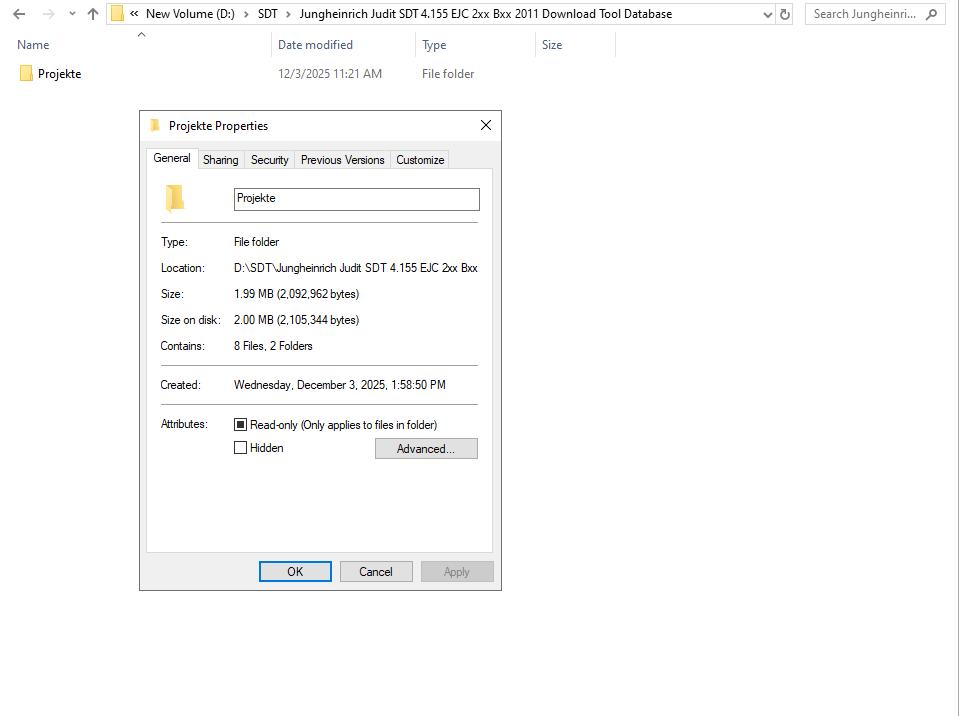Expand chevron after SDT breadcrumb
Image resolution: width=959 pixels, height=716 pixels.
pyautogui.click(x=288, y=13)
